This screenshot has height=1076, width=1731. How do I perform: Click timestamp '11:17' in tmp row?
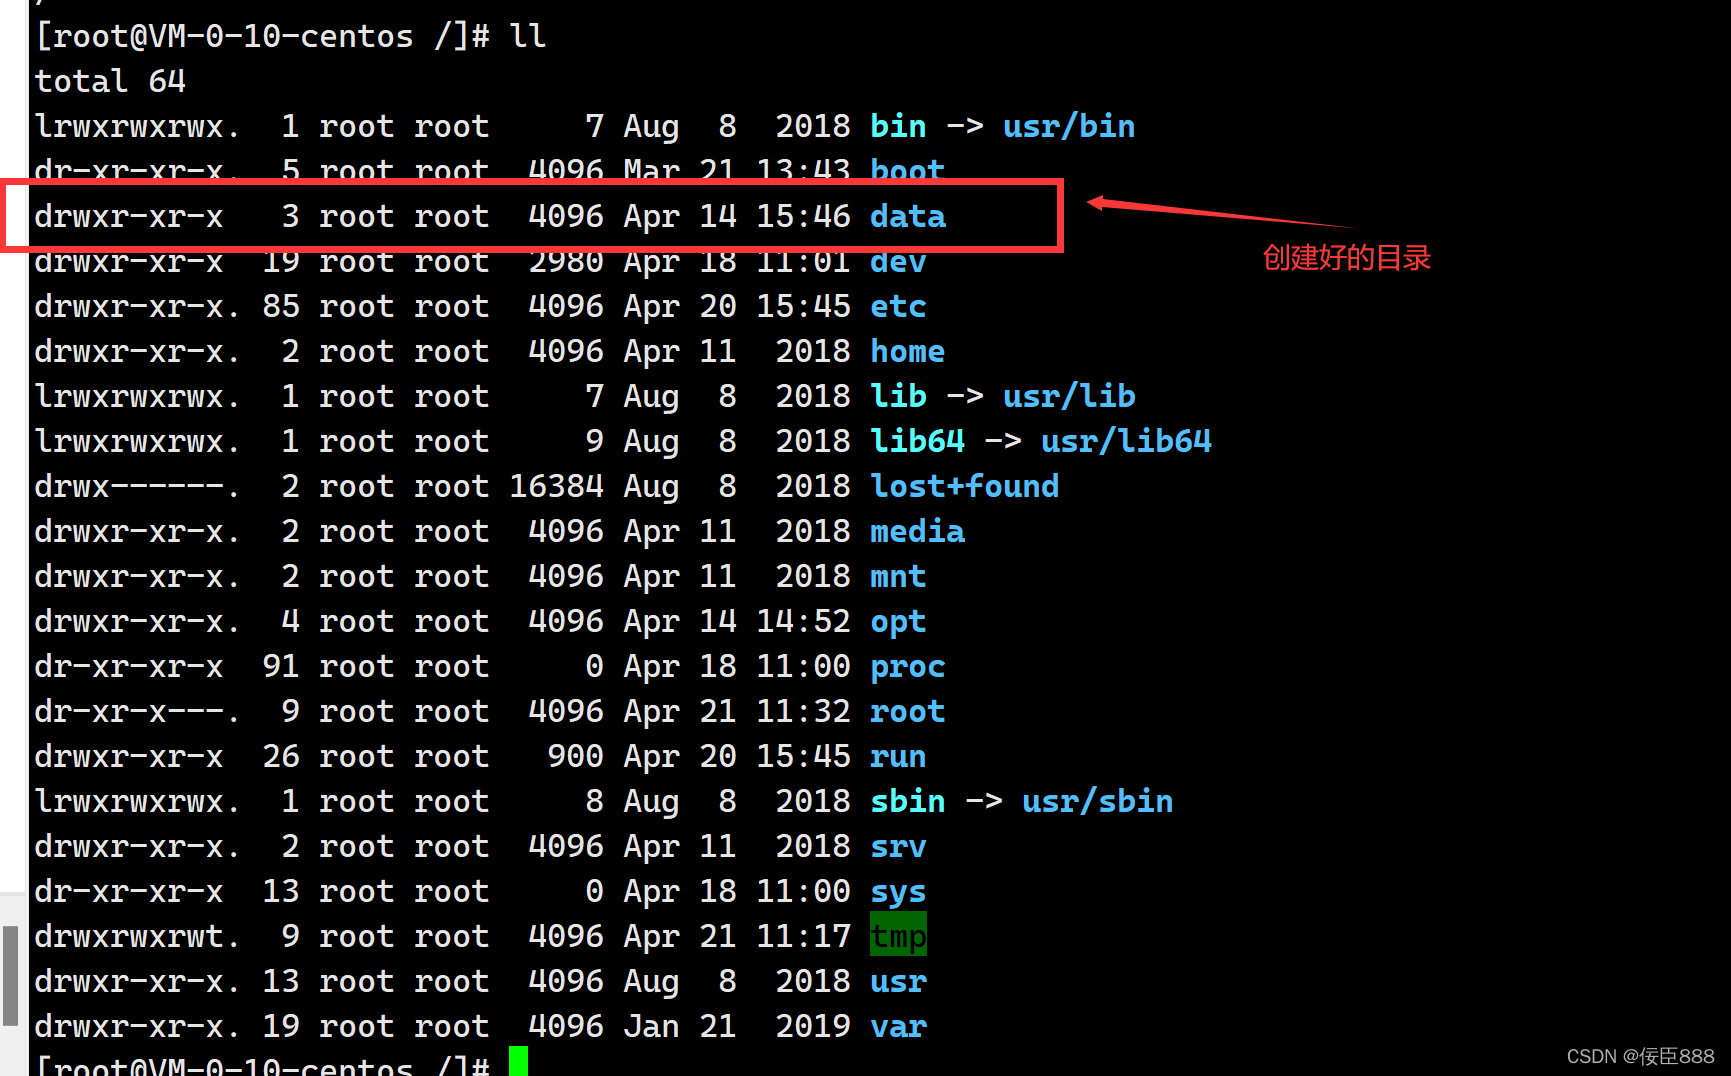[803, 936]
